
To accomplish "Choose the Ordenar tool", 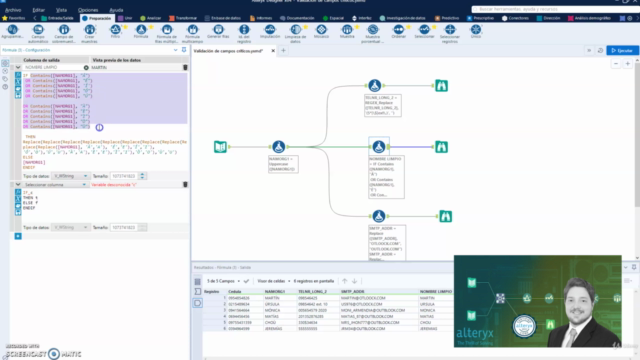I will [398, 32].
